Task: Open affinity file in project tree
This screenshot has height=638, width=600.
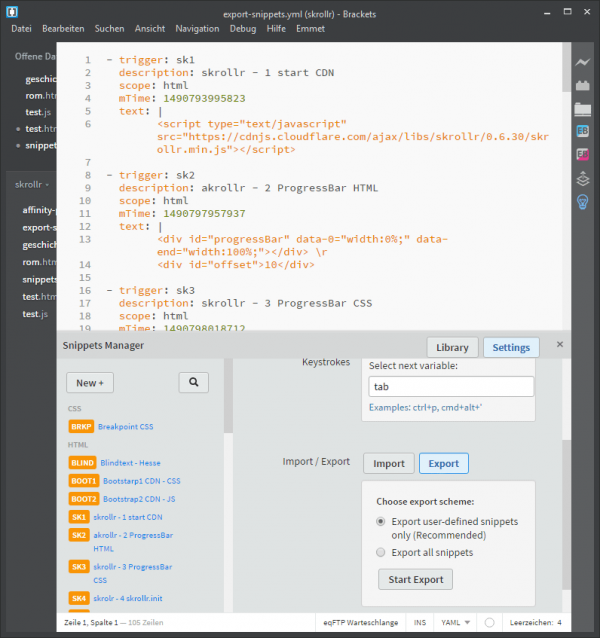Action: point(39,210)
